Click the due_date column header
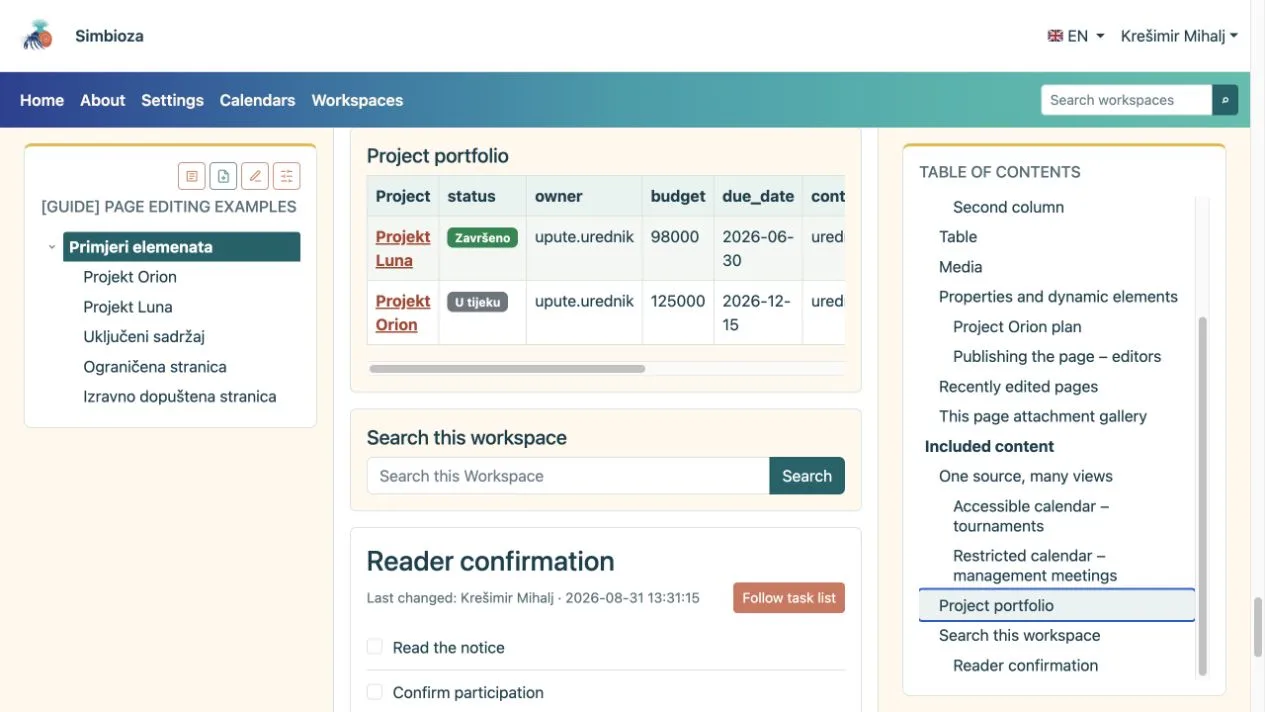The image size is (1265, 712). pos(758,196)
